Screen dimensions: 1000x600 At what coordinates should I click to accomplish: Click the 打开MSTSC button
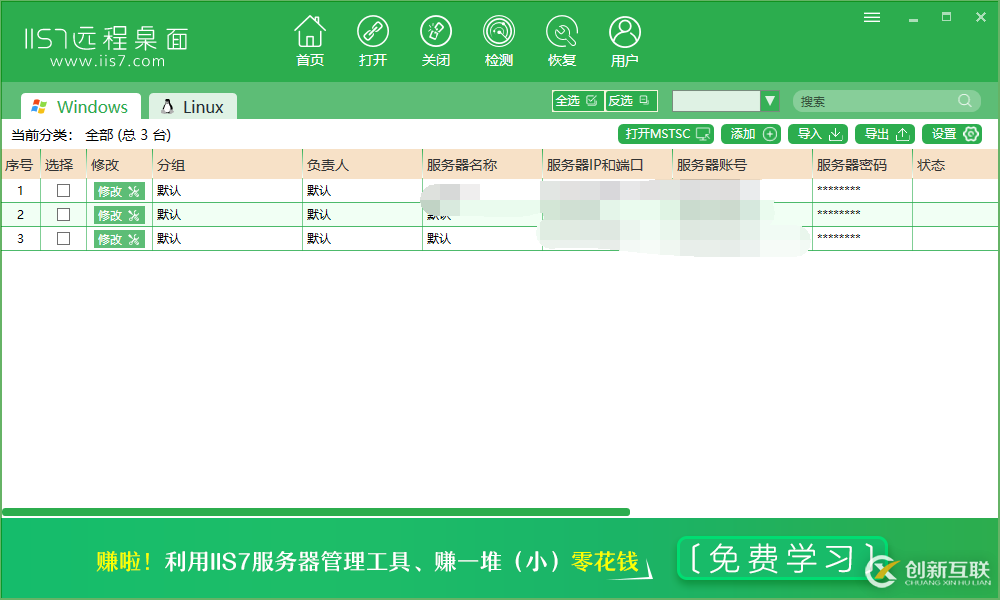tap(665, 134)
